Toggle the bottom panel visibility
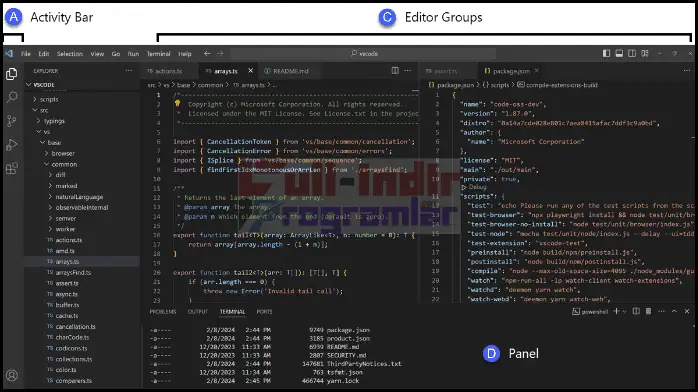The image size is (698, 392). coord(619,53)
